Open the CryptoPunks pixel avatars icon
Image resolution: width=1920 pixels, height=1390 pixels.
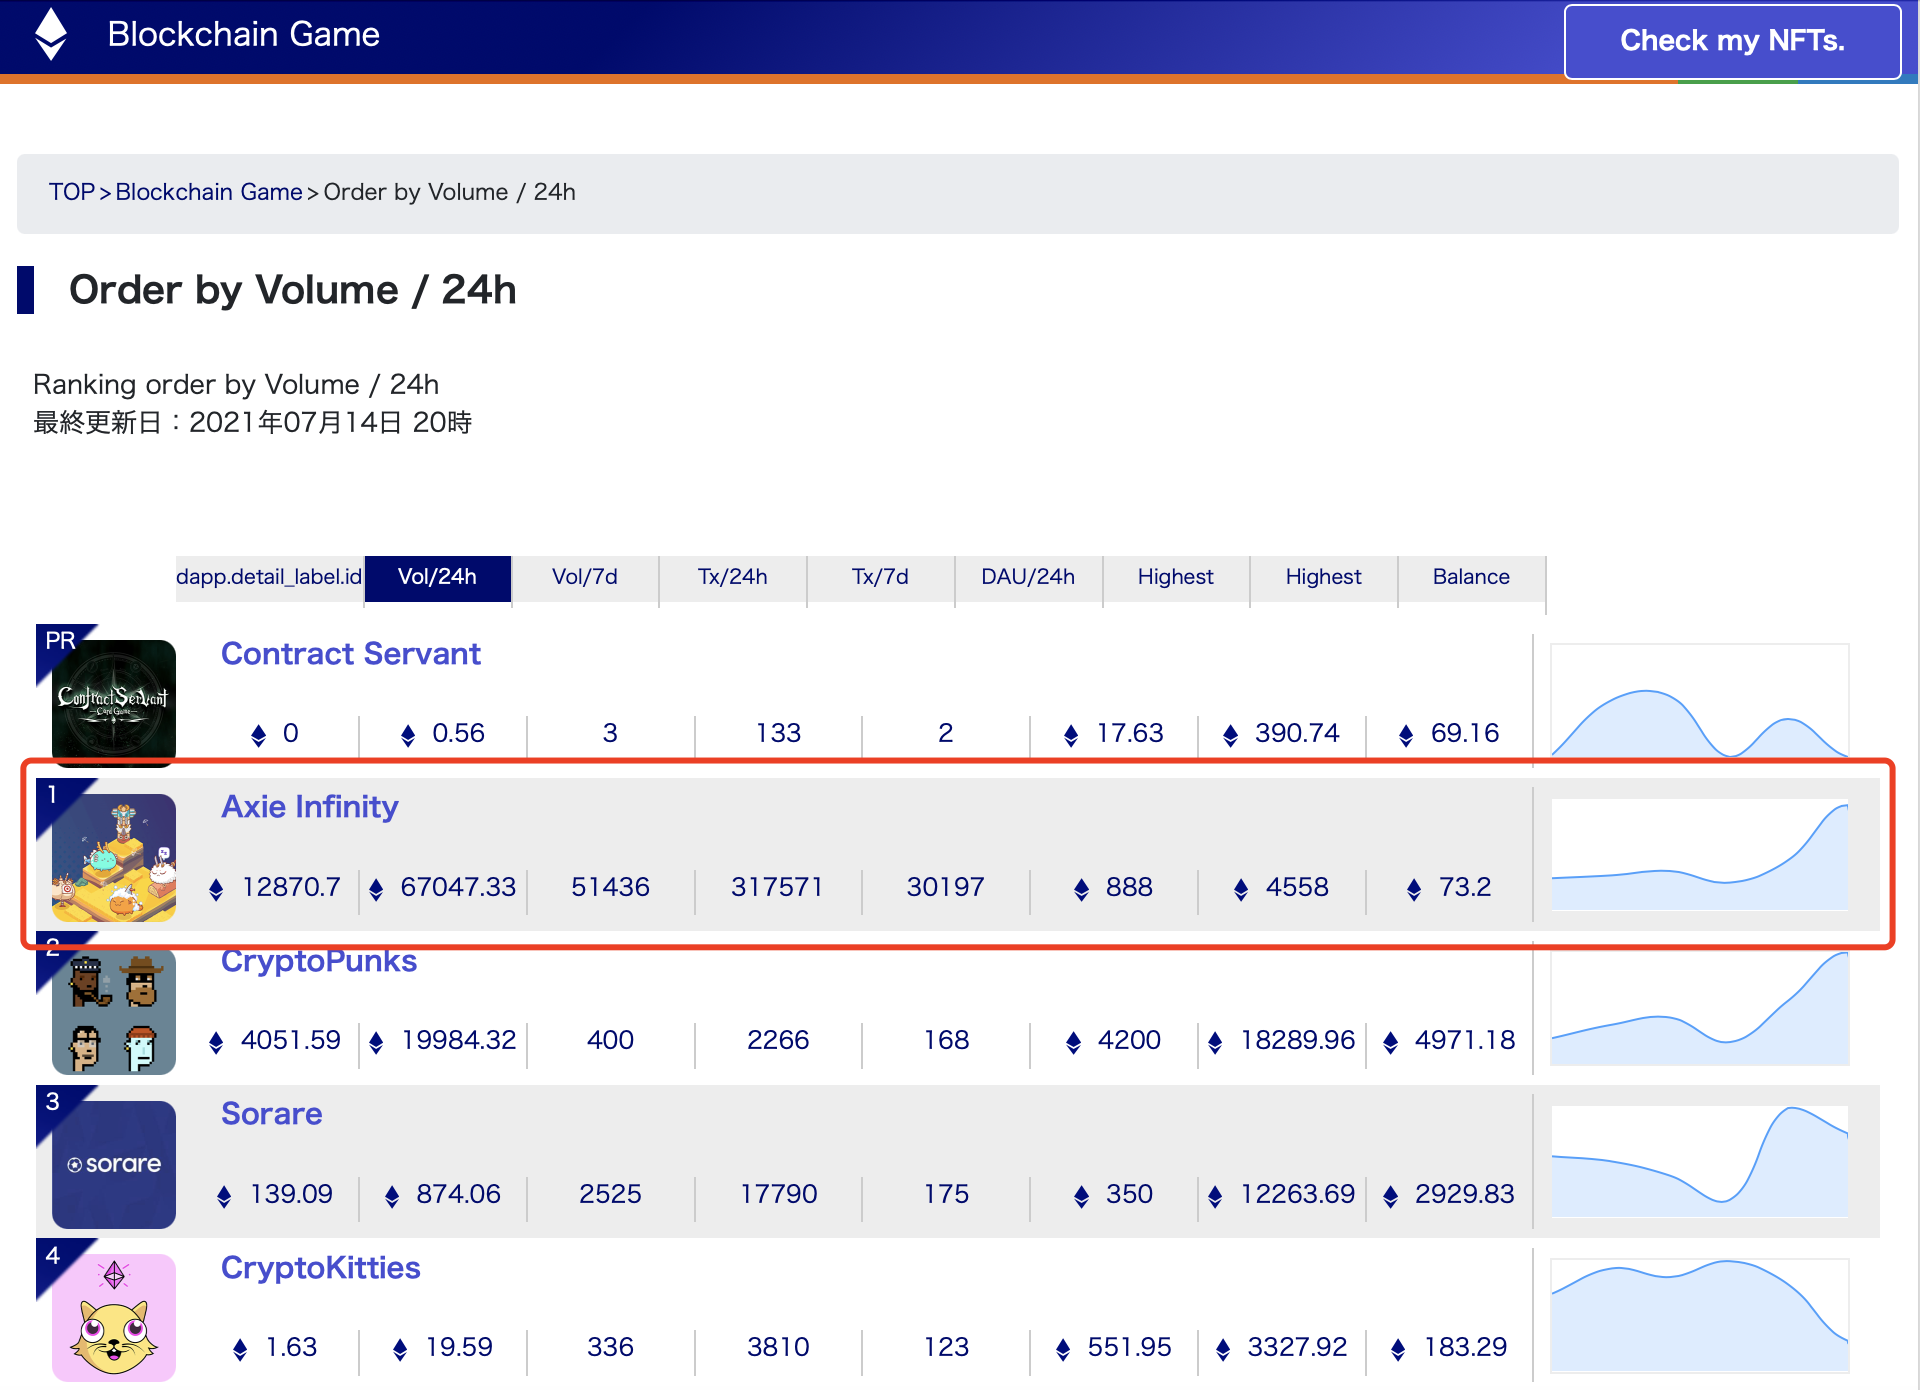tap(113, 1011)
